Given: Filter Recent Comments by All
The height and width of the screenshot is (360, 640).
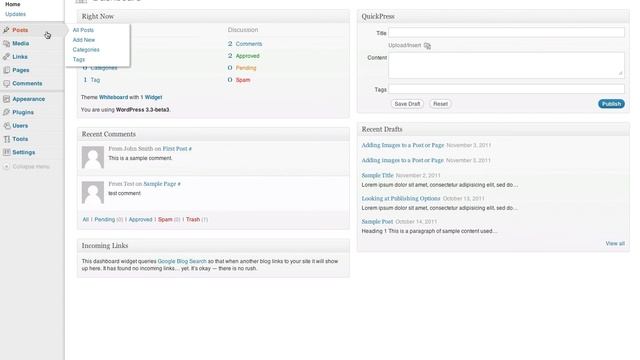Looking at the screenshot, I should (86, 220).
